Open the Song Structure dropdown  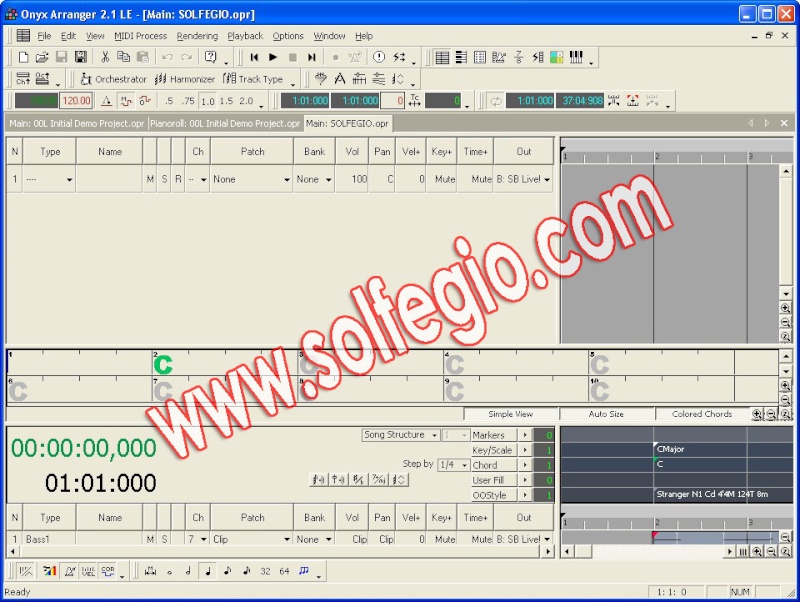pos(401,435)
